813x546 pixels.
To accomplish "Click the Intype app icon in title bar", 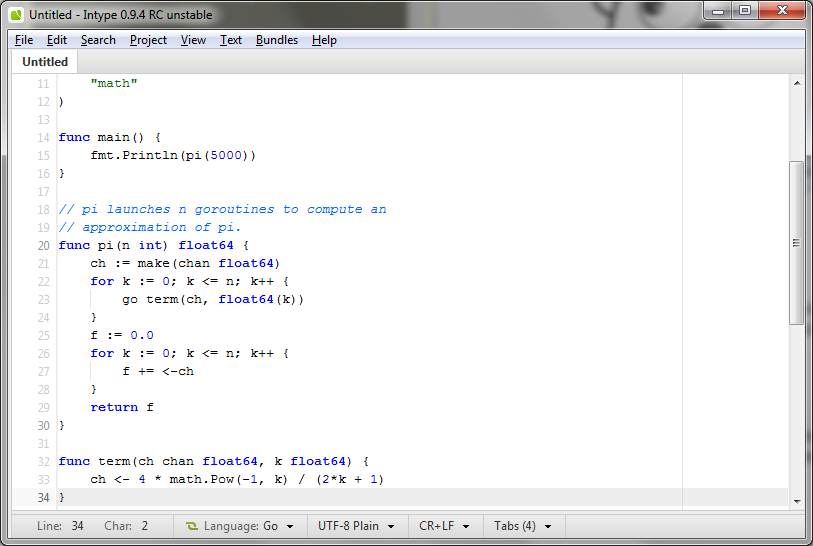I will tap(17, 15).
